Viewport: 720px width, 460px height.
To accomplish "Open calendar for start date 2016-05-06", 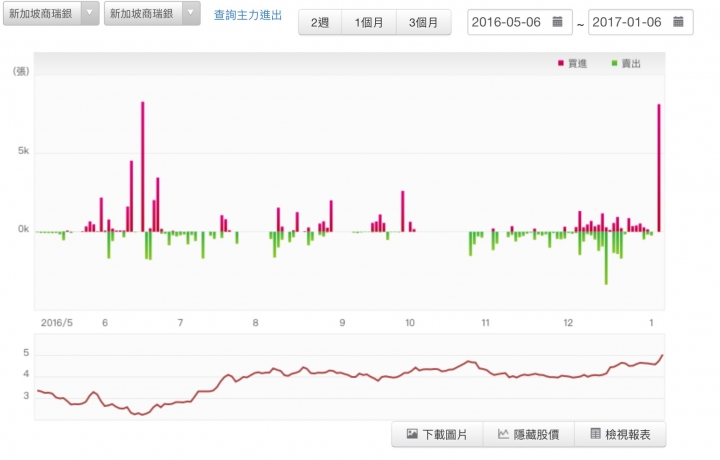I will (557, 22).
